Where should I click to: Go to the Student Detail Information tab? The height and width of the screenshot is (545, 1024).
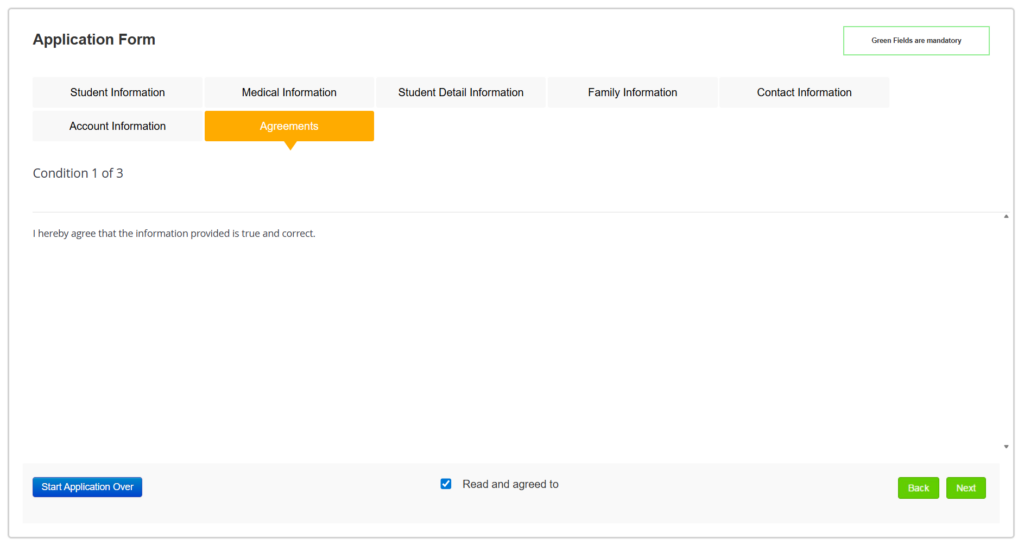[x=460, y=92]
